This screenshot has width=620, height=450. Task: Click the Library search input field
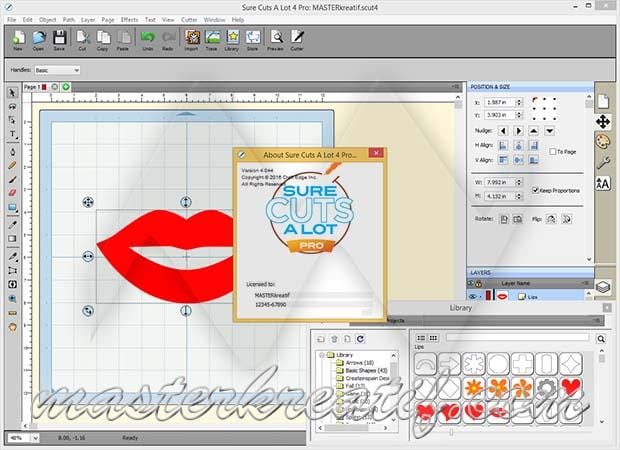pyautogui.click(x=518, y=337)
